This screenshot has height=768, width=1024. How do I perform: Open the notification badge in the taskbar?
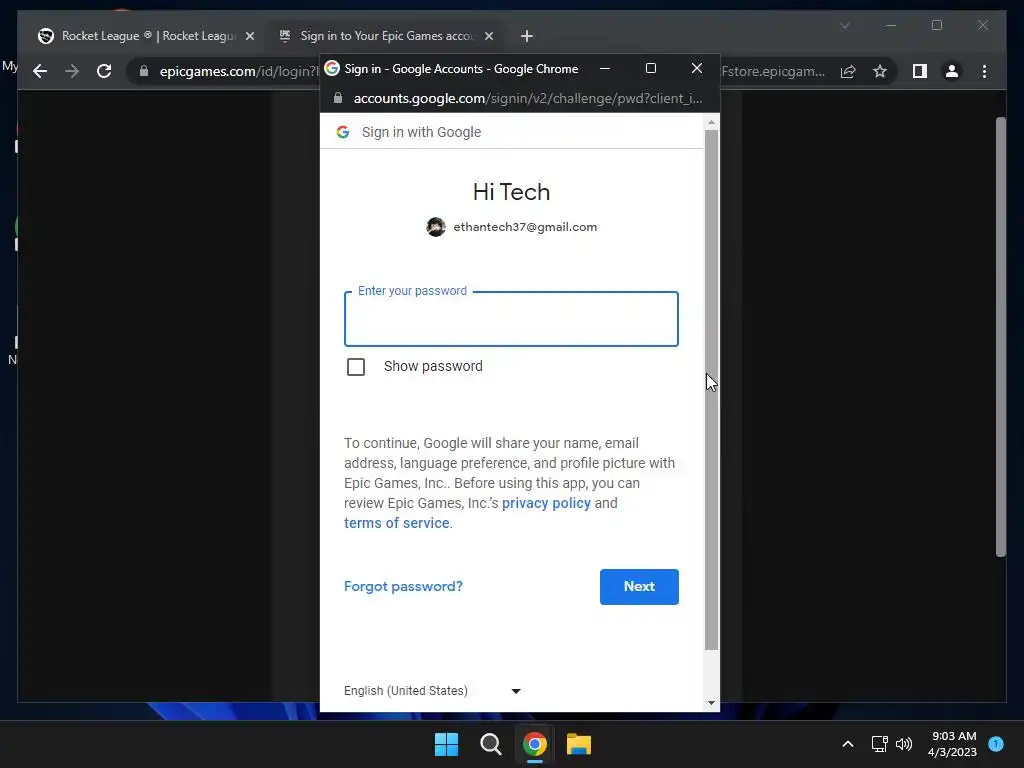click(996, 744)
